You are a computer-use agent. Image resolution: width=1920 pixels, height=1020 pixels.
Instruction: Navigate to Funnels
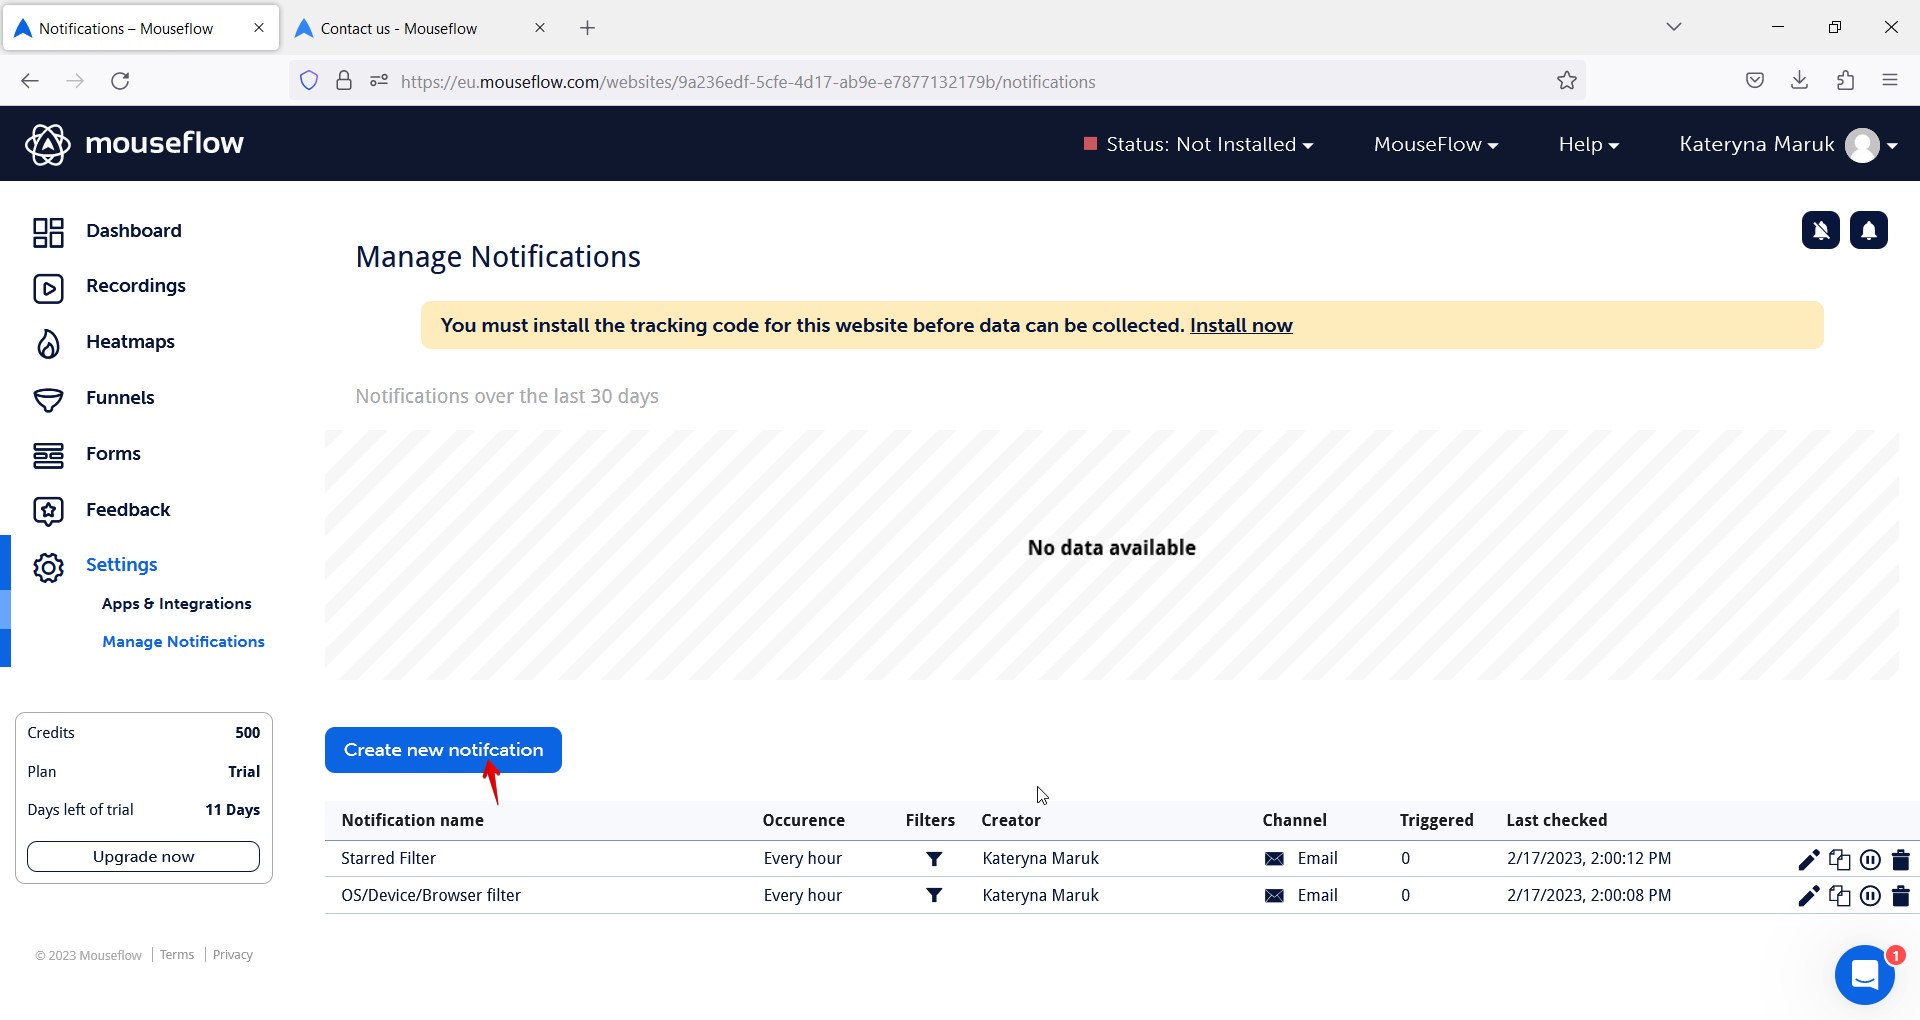click(x=93, y=399)
